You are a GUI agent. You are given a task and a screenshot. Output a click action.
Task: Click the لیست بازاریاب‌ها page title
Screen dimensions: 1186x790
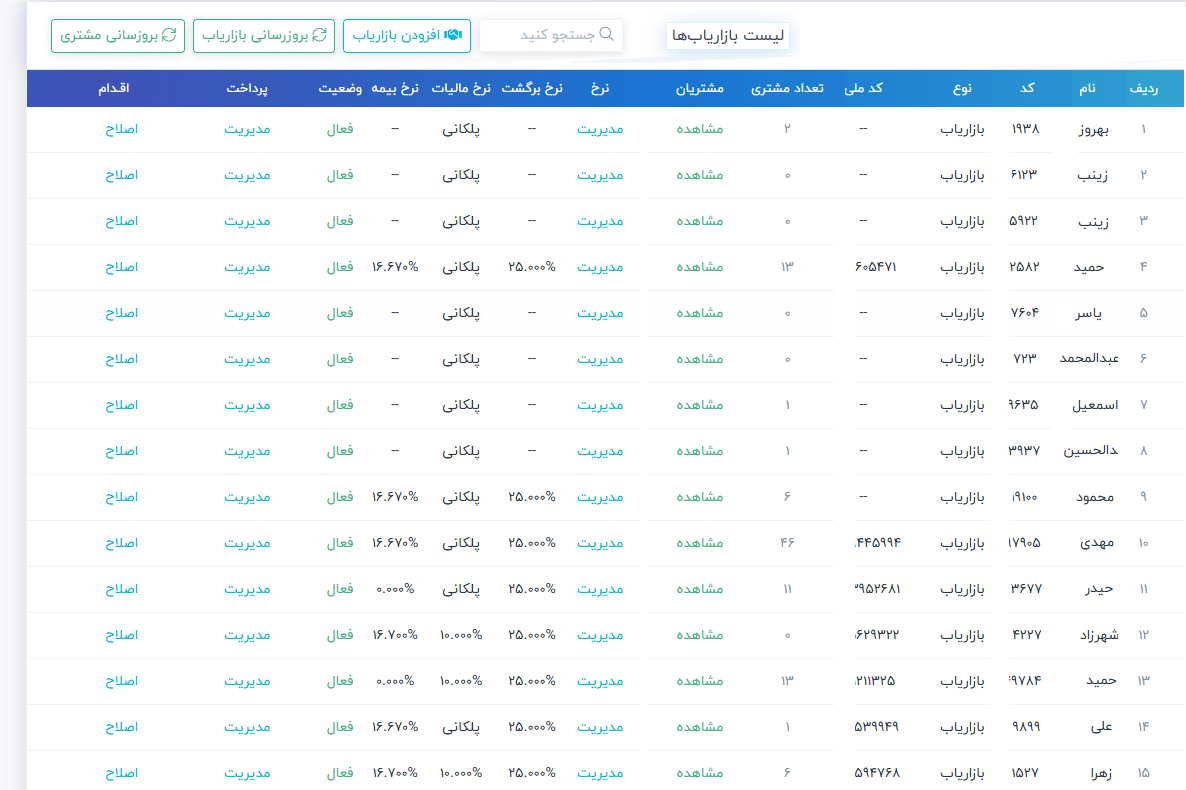727,35
